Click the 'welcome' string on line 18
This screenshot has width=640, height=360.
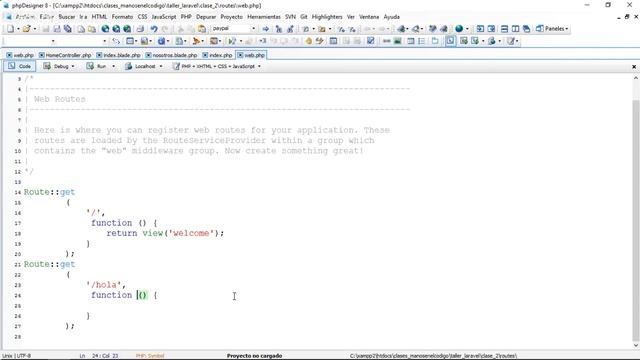pyautogui.click(x=191, y=233)
